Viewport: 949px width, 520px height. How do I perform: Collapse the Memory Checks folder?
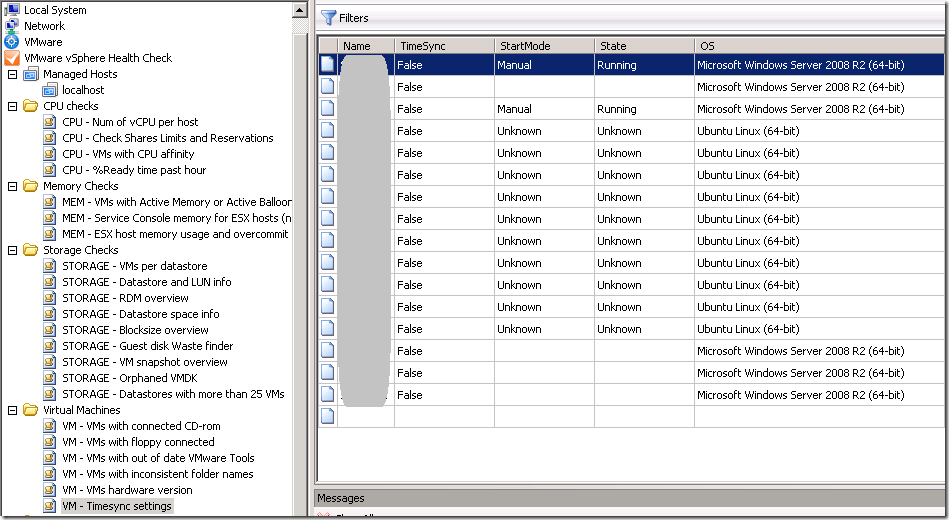[x=12, y=186]
